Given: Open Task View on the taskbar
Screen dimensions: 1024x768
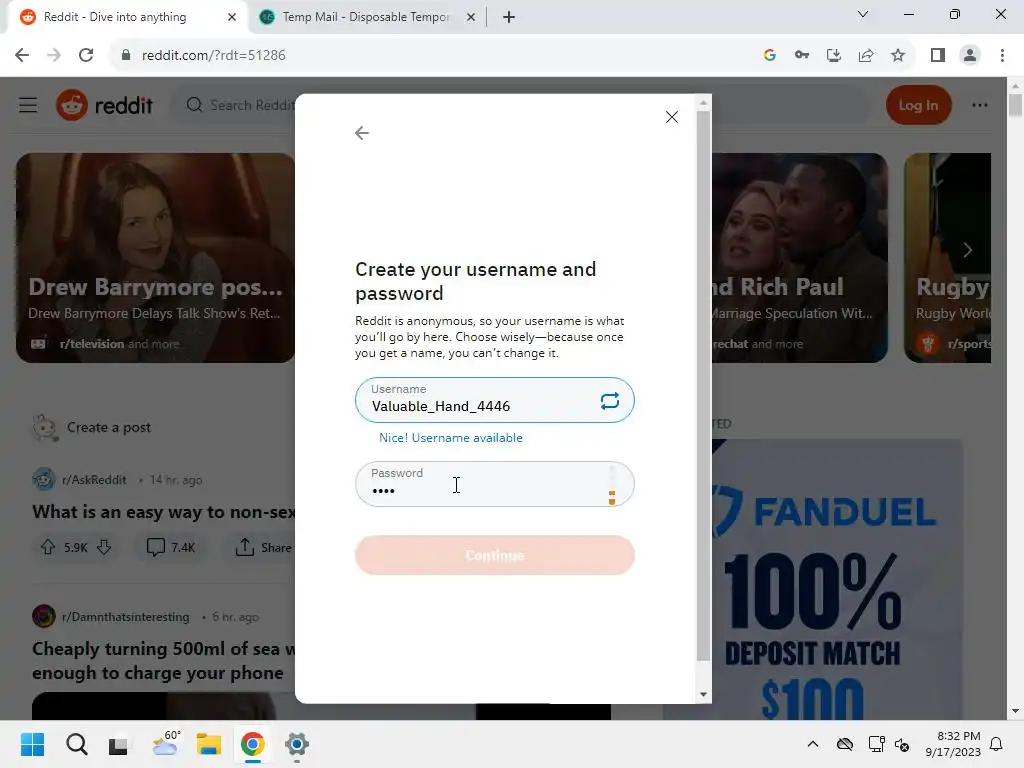Looking at the screenshot, I should click(x=119, y=744).
